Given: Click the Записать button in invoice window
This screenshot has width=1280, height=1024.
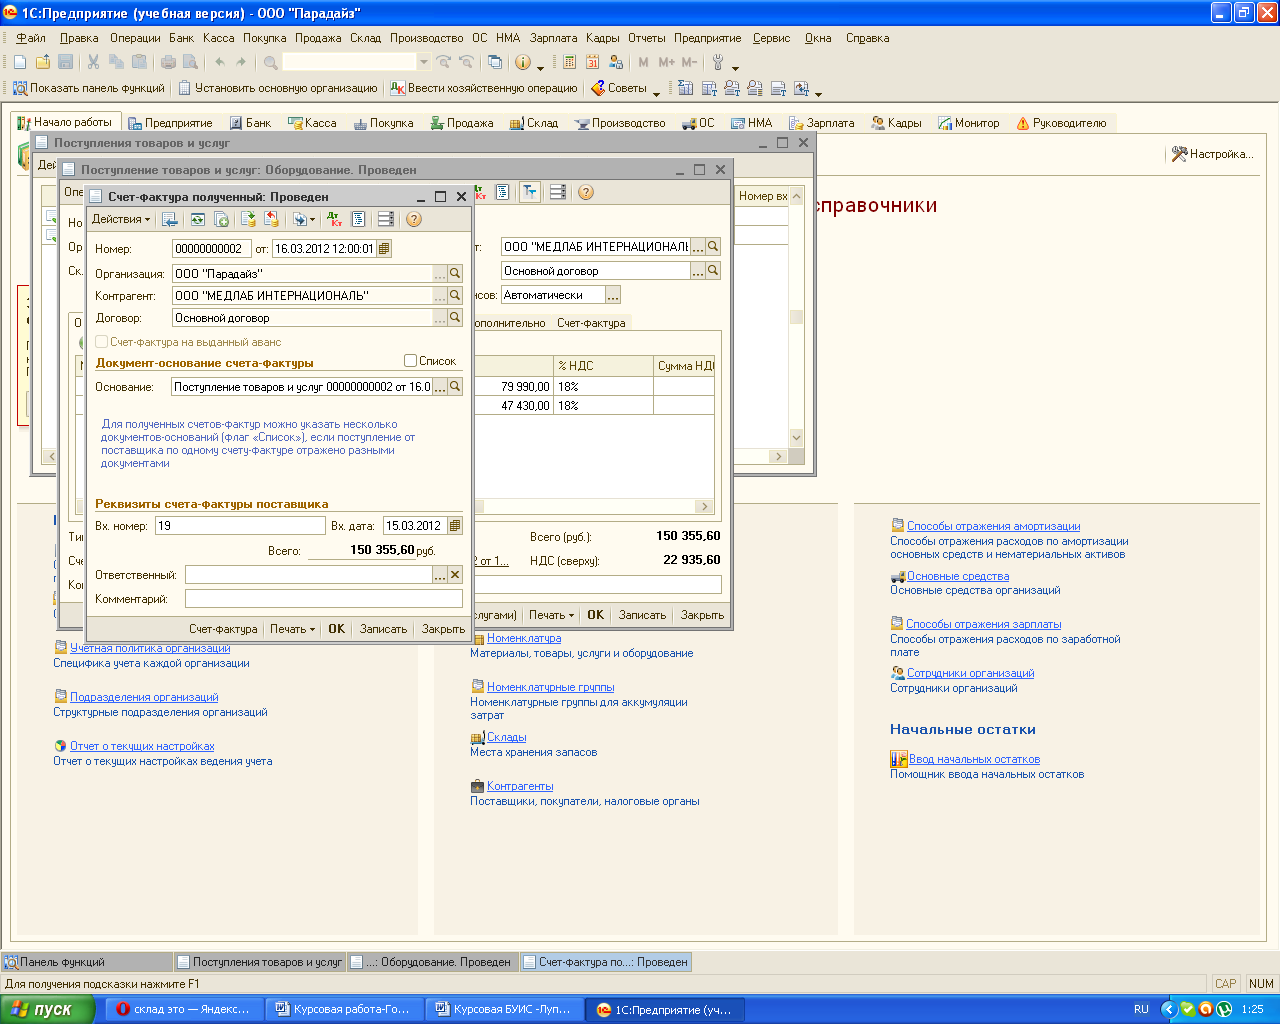Looking at the screenshot, I should [383, 629].
